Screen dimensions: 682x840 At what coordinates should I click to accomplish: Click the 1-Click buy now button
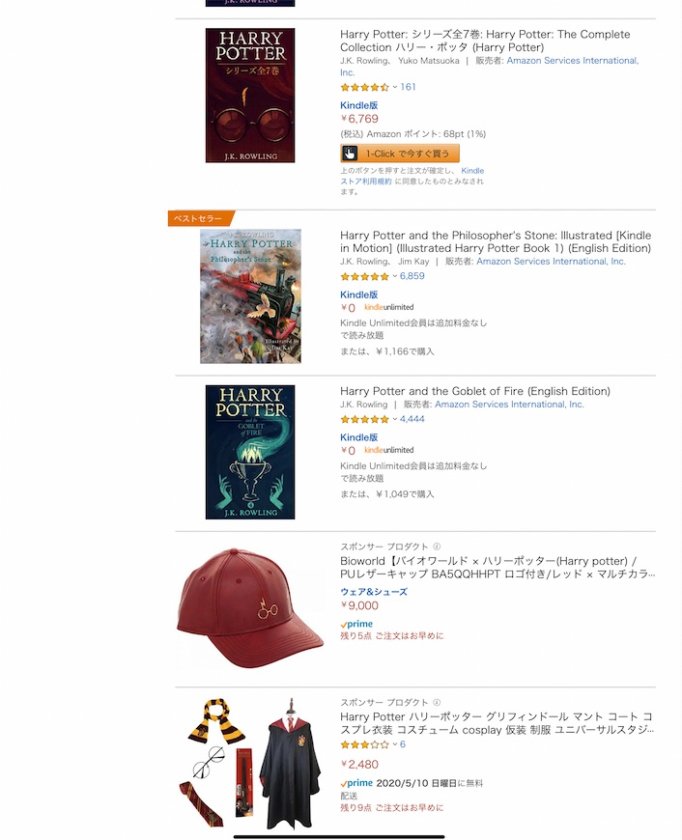400,153
